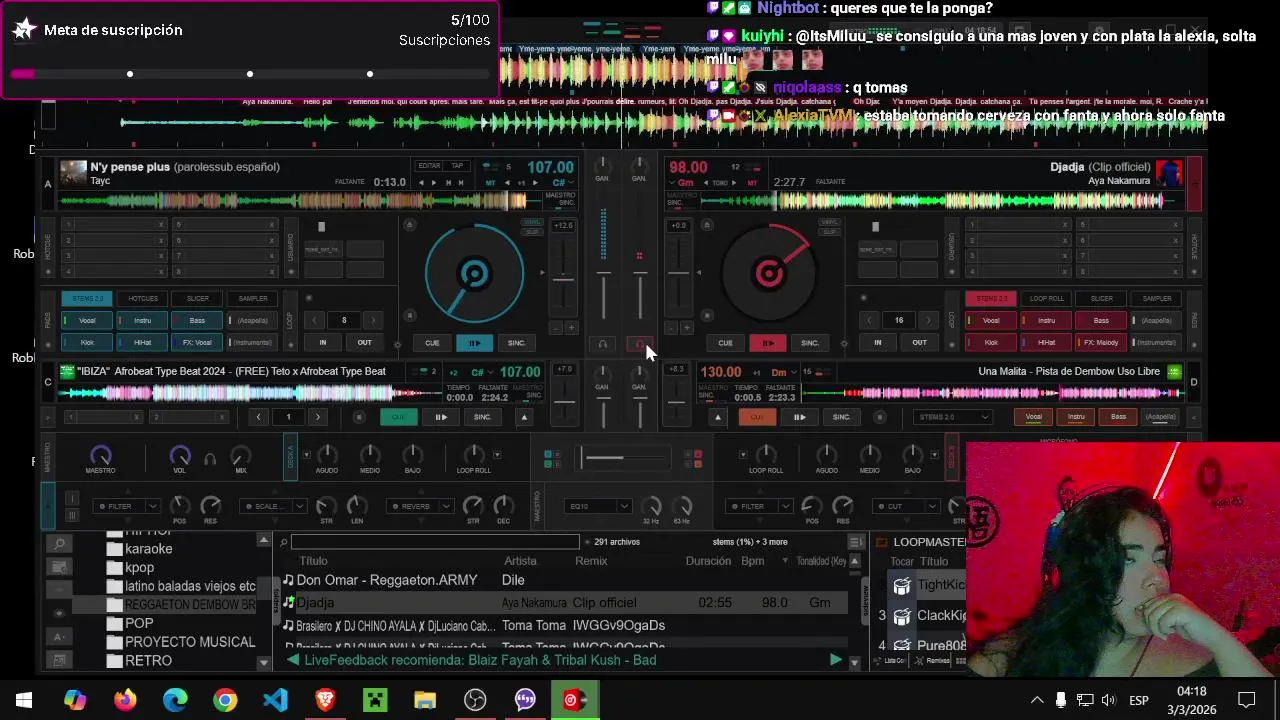
Task: Toggle Kick stem on deck A
Action: click(87, 342)
